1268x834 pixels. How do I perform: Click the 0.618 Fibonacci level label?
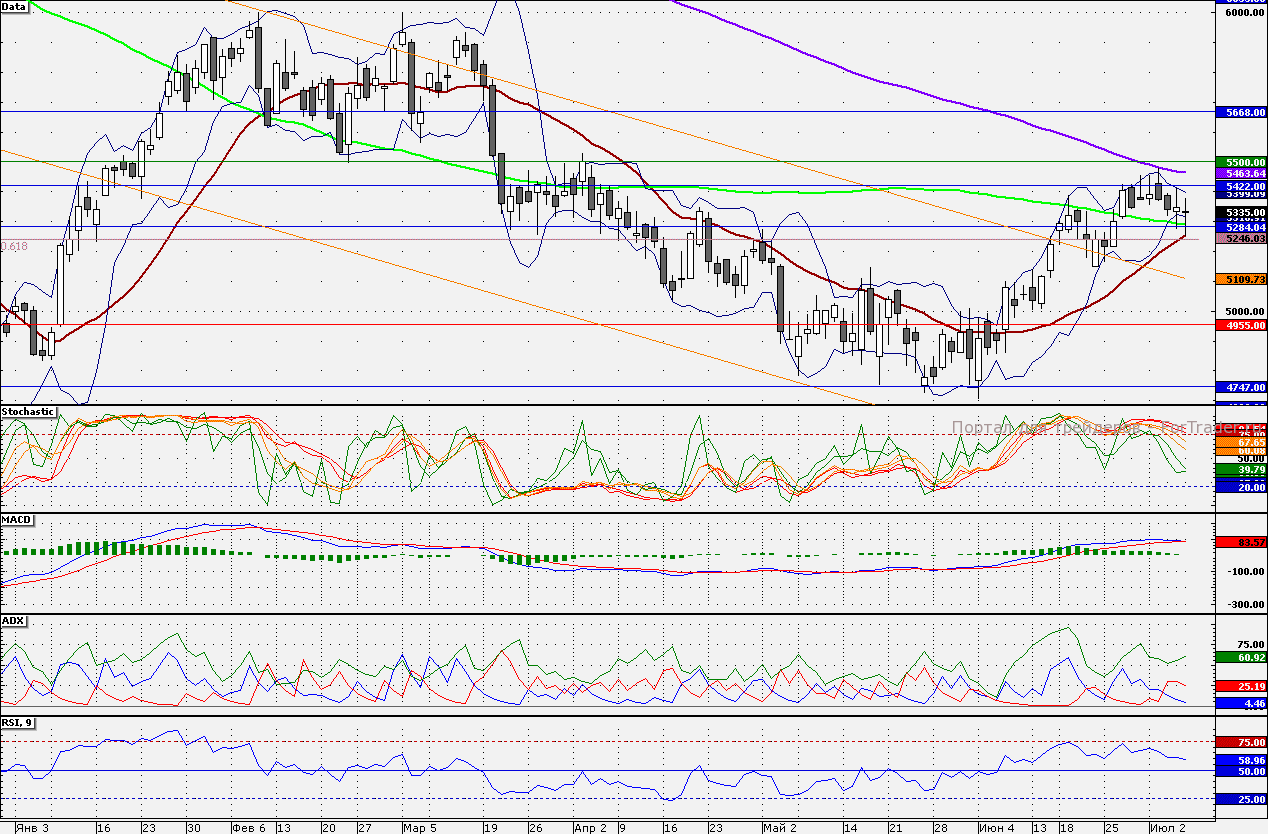coord(15,246)
